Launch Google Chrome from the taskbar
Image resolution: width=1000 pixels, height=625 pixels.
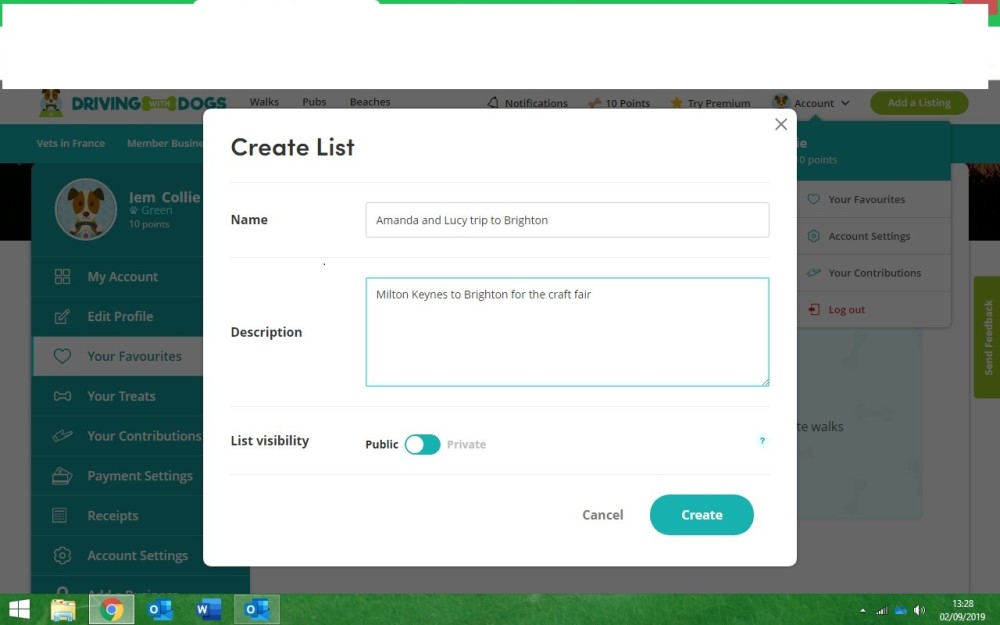(111, 609)
